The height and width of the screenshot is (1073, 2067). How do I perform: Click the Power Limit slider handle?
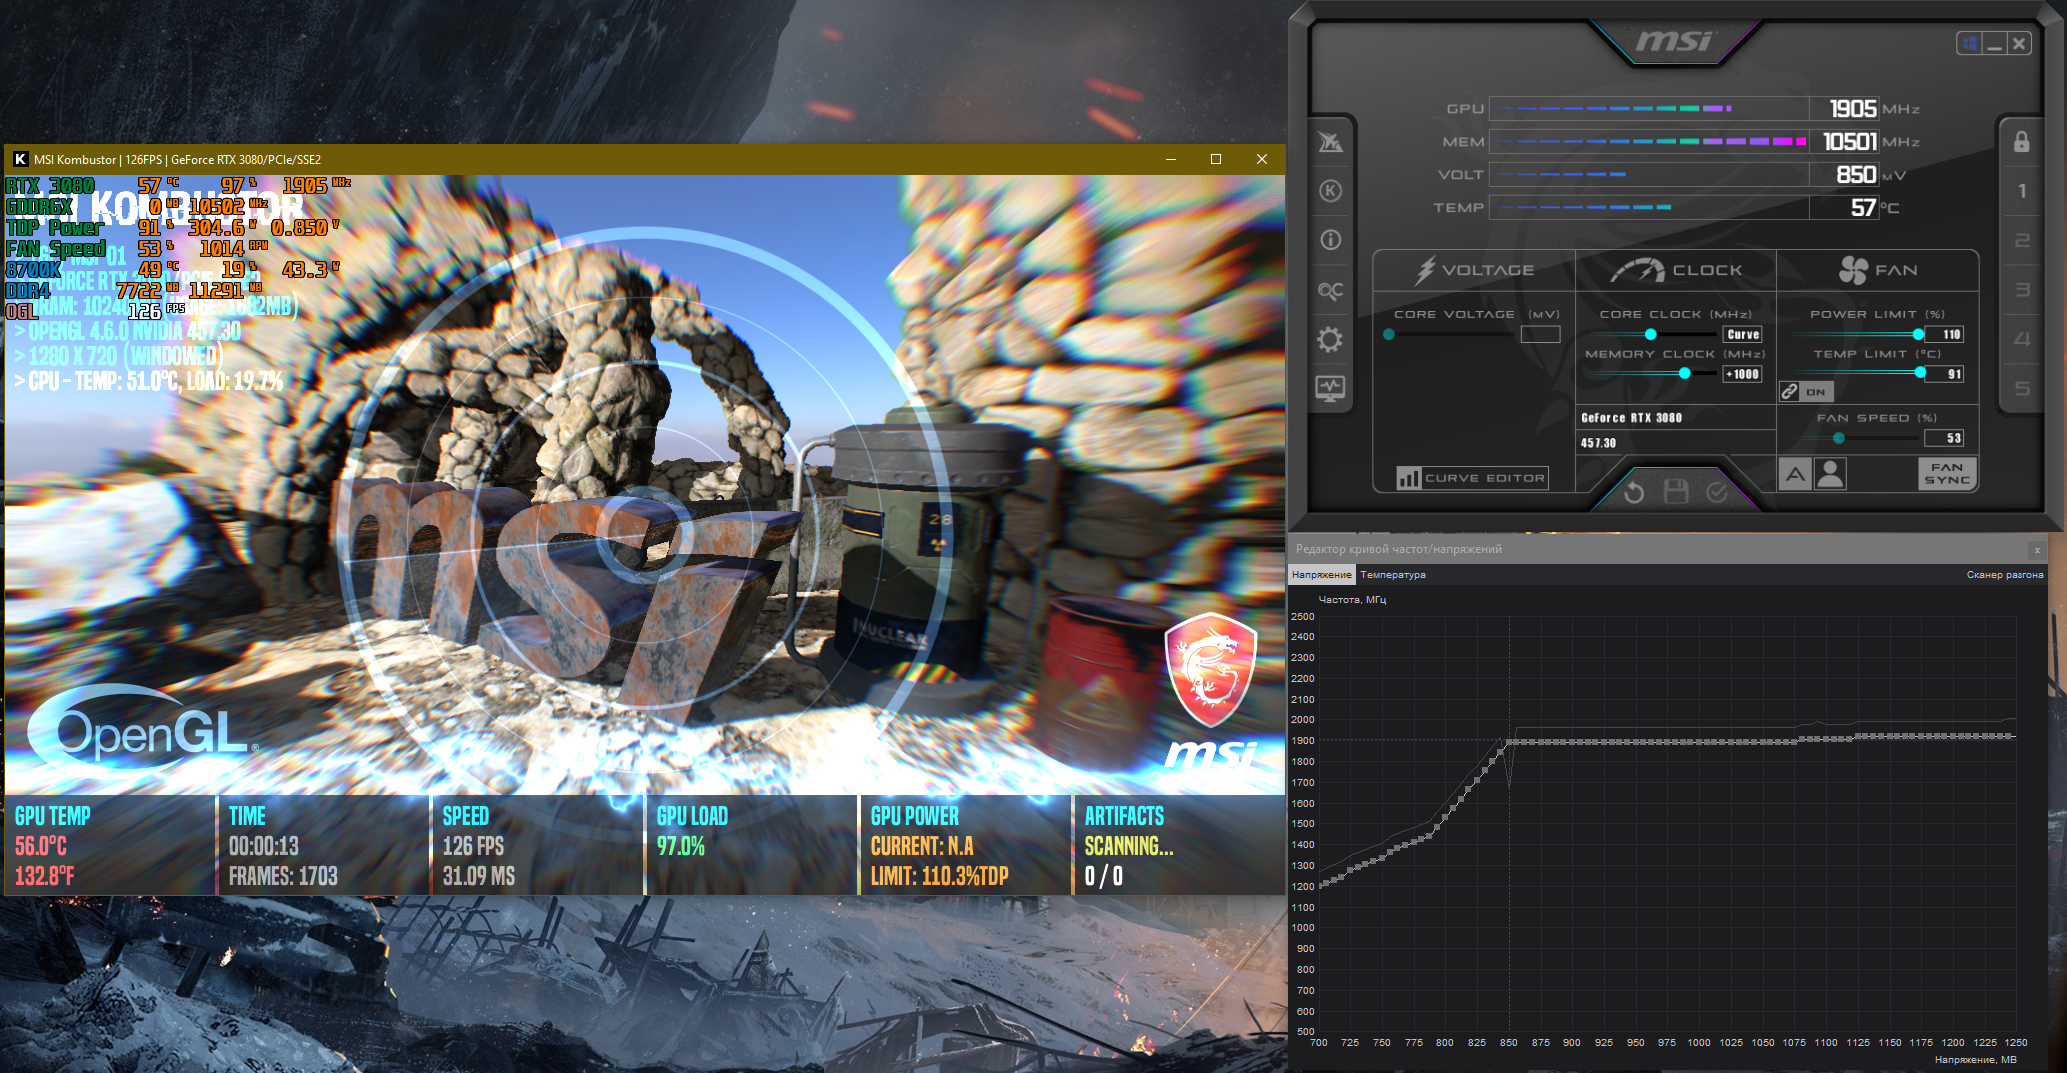click(x=1918, y=334)
